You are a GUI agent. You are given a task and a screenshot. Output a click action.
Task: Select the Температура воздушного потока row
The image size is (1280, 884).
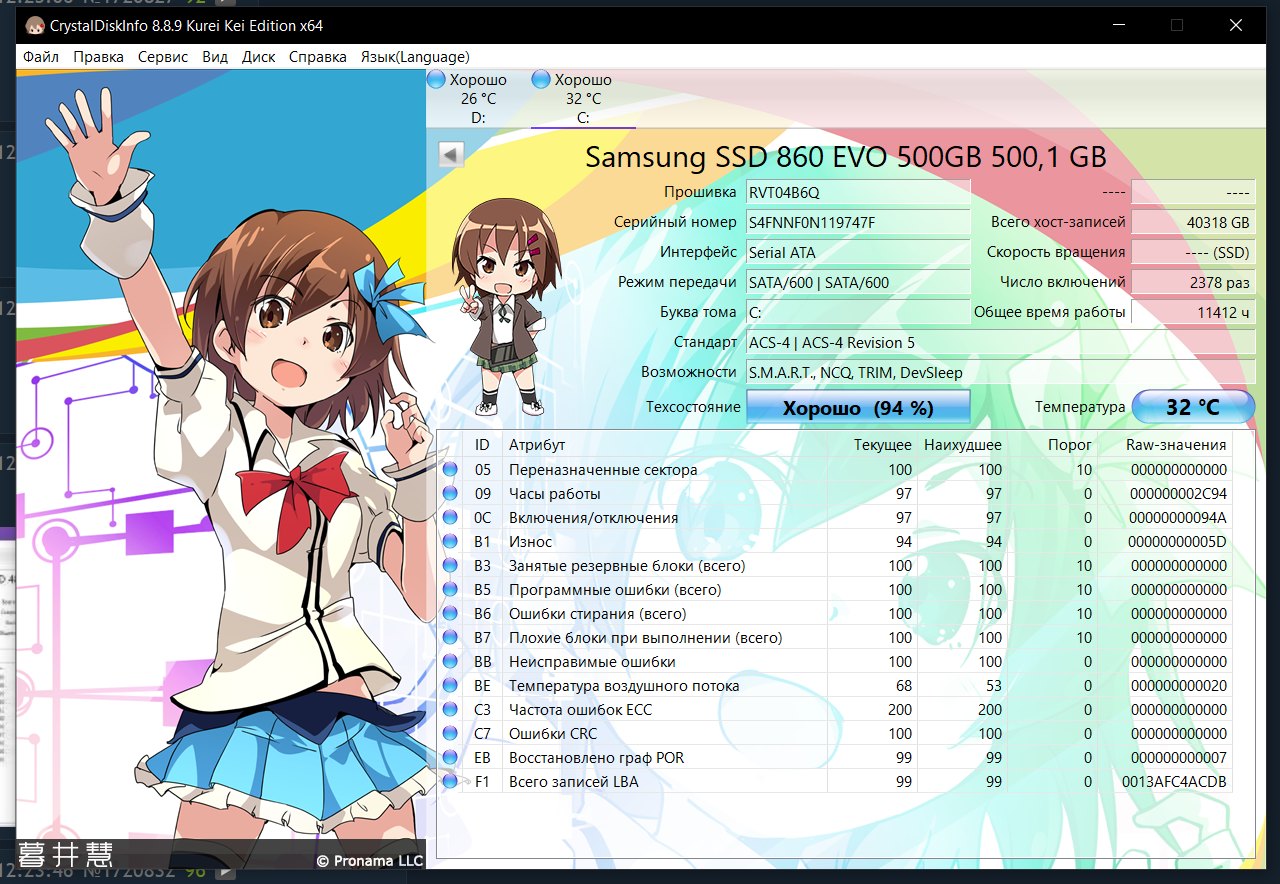coord(836,686)
